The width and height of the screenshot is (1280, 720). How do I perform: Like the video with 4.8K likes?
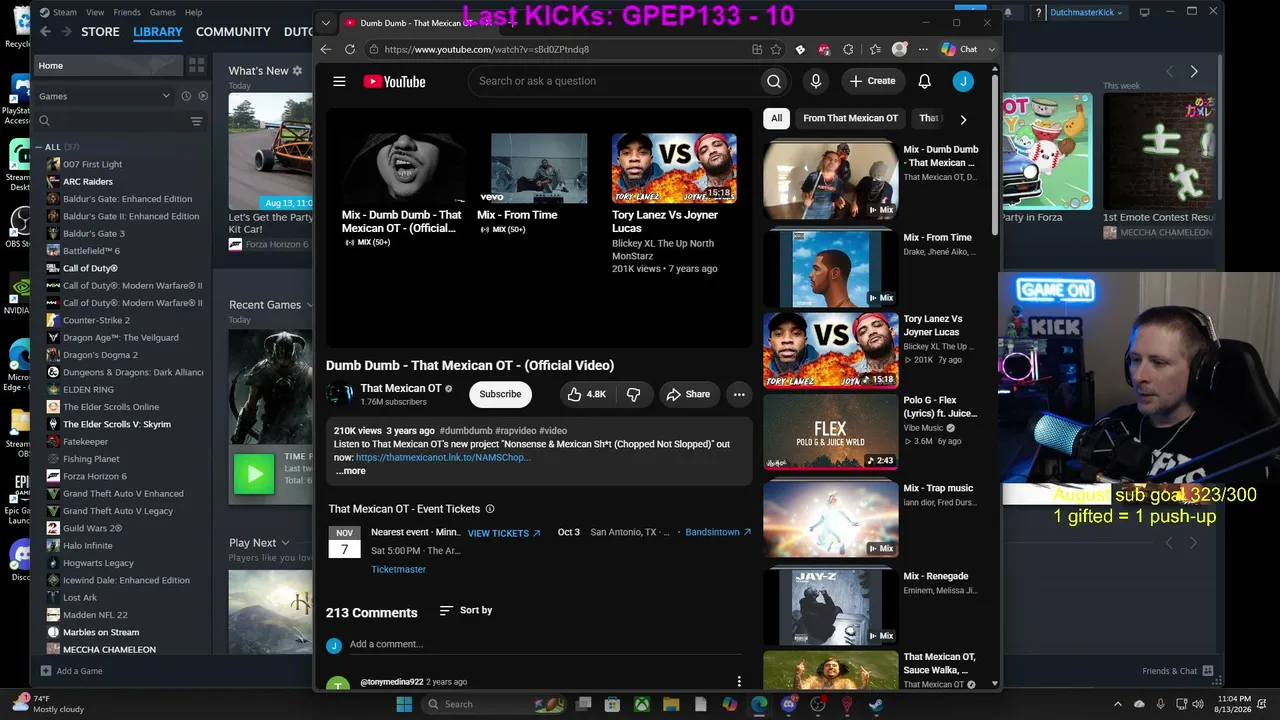pos(587,394)
